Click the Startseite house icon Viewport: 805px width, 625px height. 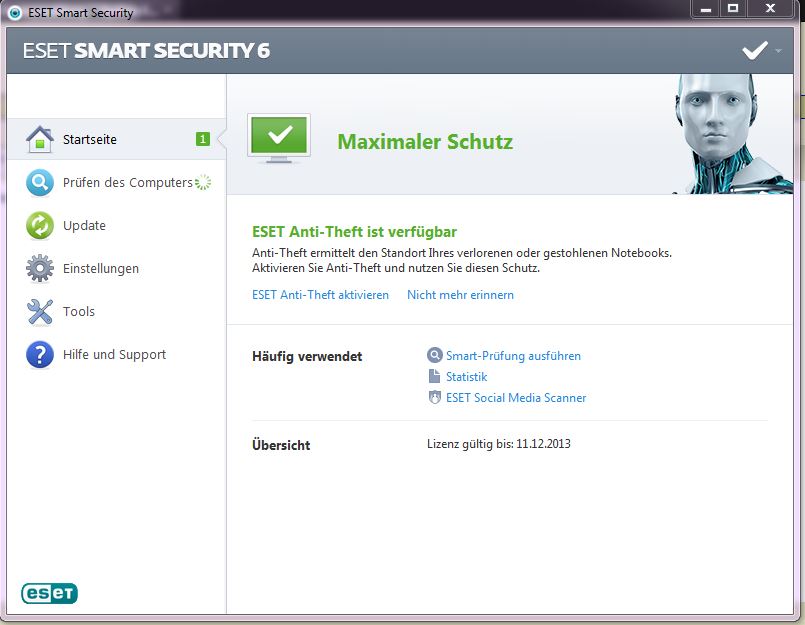pos(39,140)
